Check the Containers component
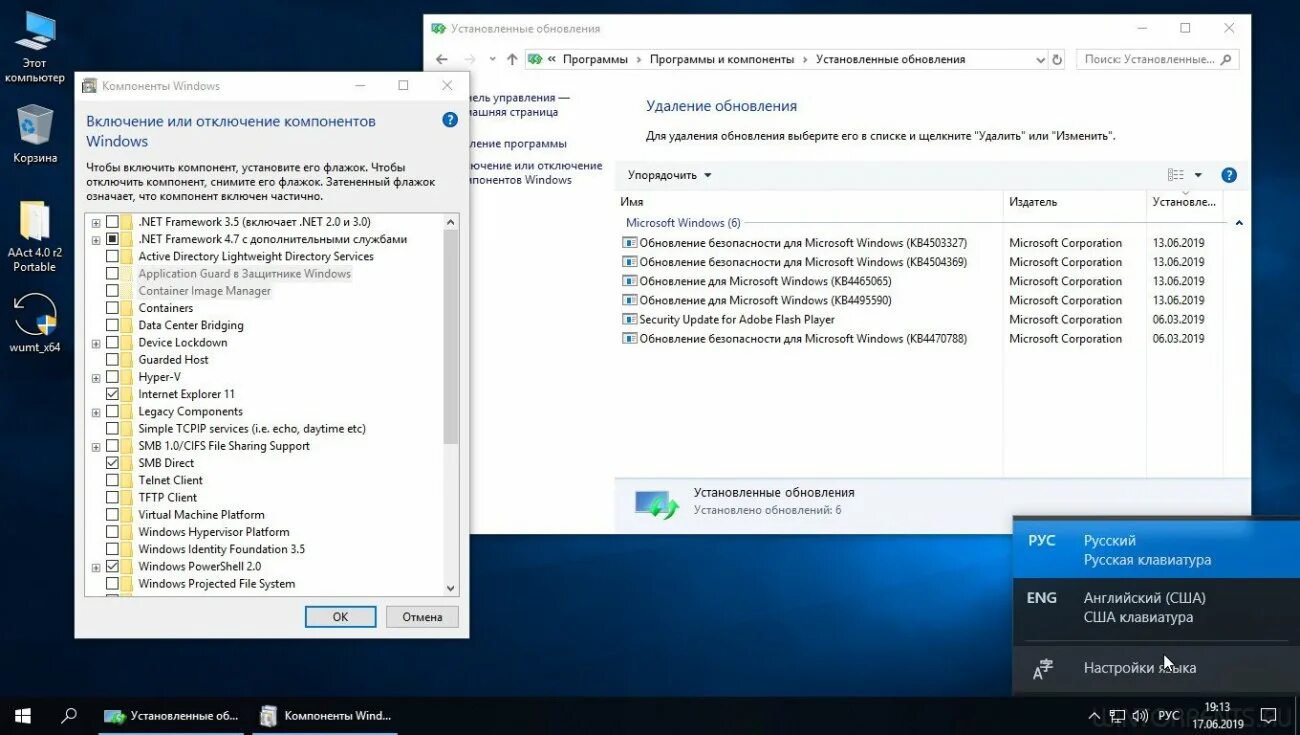1300x735 pixels. pyautogui.click(x=112, y=308)
